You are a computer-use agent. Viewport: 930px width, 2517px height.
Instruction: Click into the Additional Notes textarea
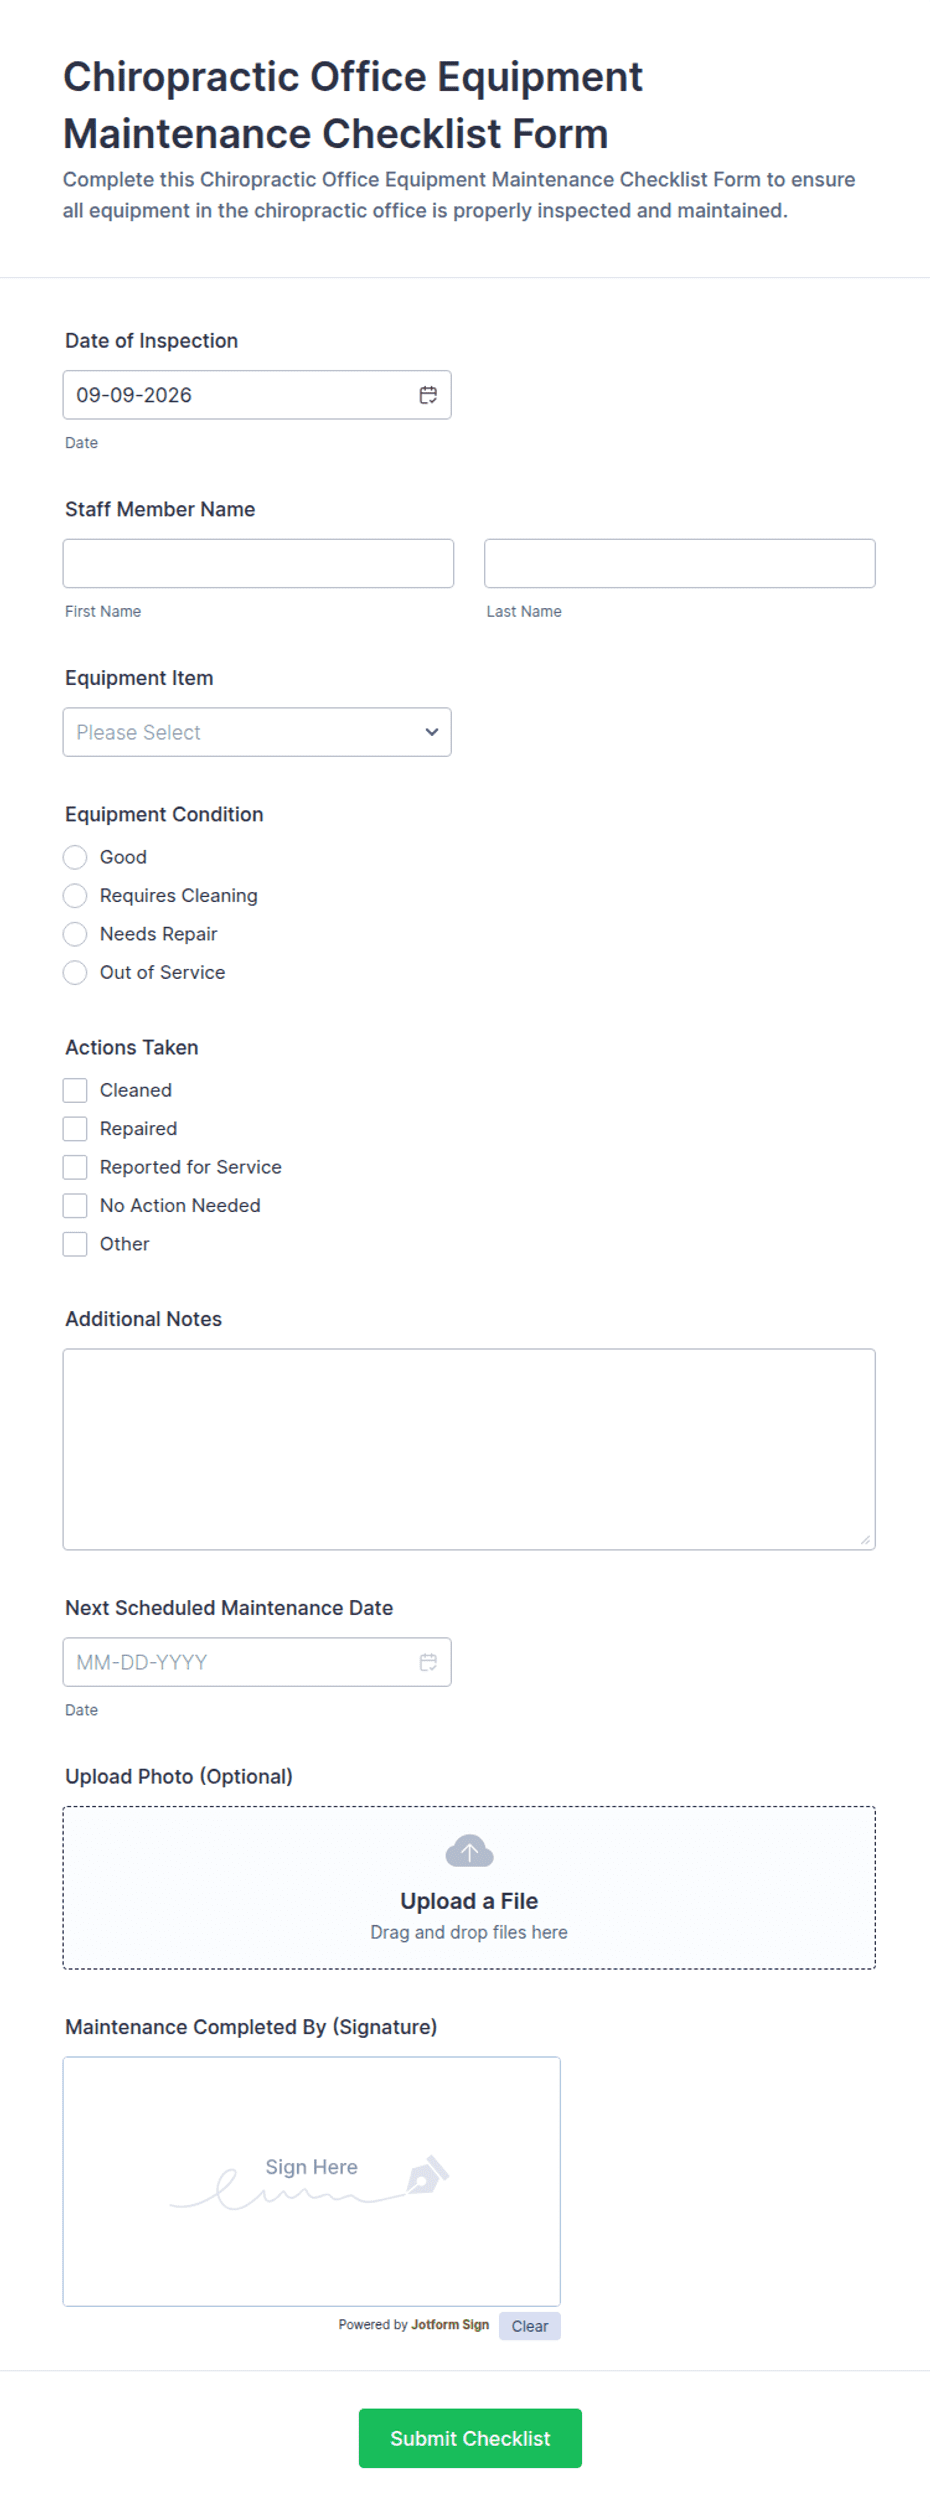469,1449
